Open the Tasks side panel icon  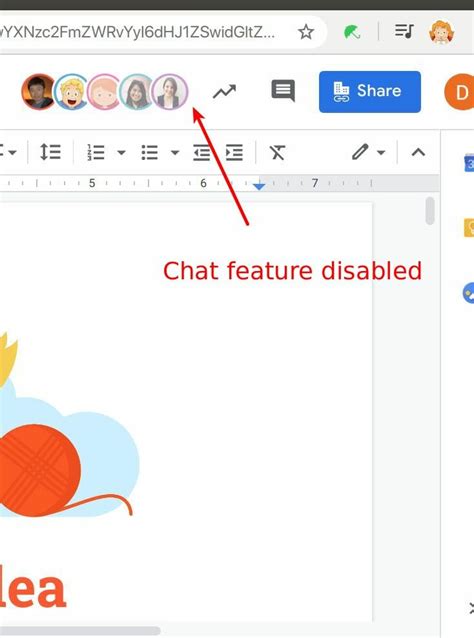468,293
